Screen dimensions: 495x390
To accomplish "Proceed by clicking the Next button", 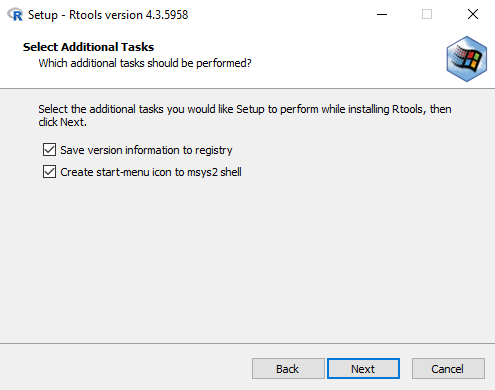I will click(x=363, y=369).
